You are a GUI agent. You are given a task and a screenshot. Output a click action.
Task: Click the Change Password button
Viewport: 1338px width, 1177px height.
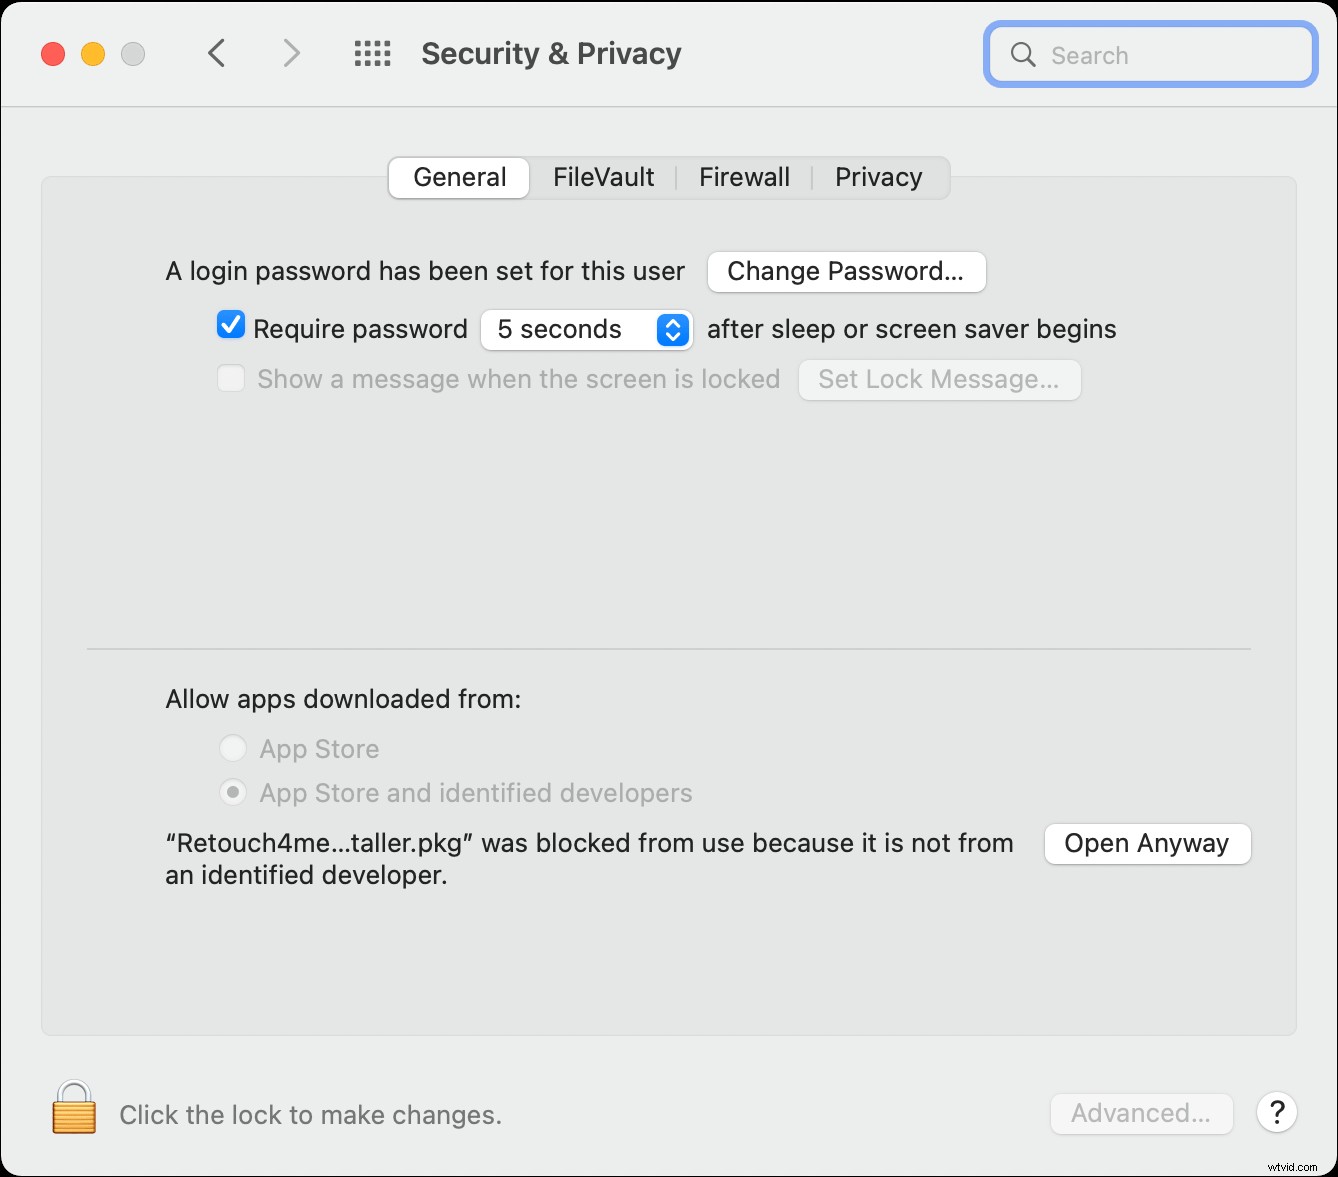tap(846, 271)
